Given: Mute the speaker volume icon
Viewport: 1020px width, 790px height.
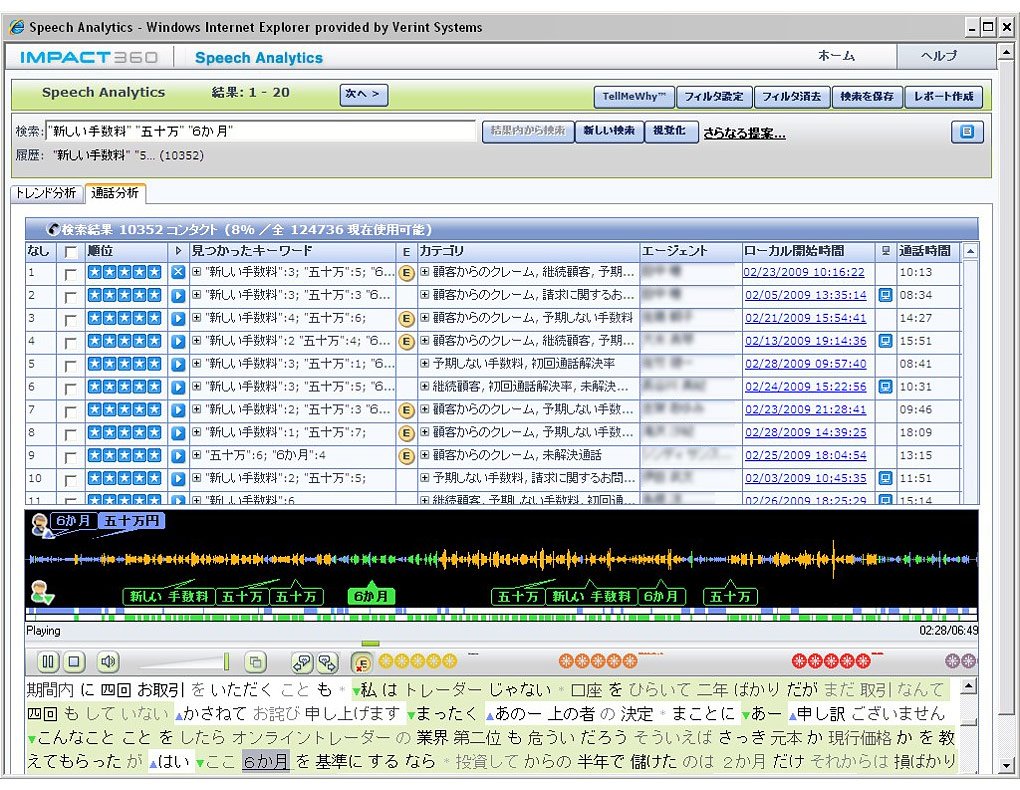Looking at the screenshot, I should click(x=108, y=662).
